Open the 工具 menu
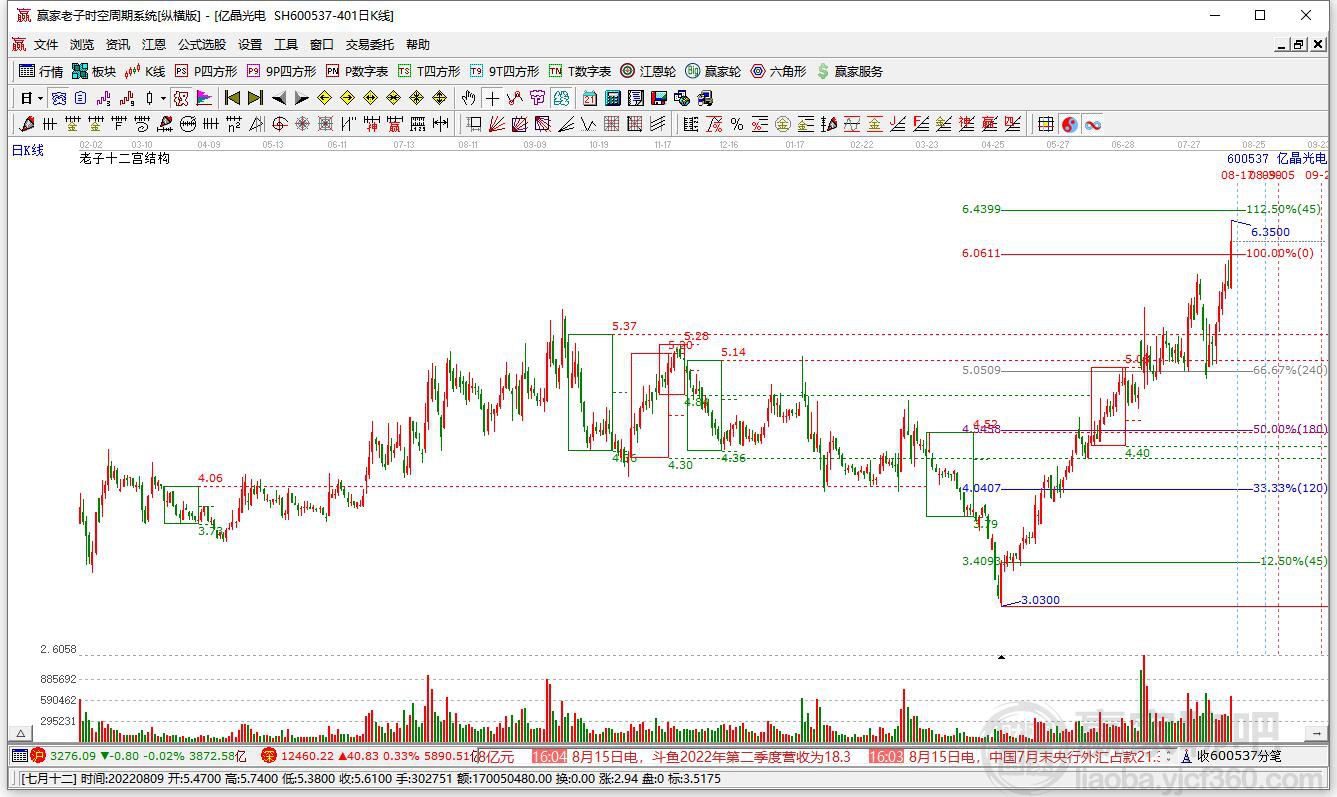This screenshot has width=1337, height=797. pos(286,45)
